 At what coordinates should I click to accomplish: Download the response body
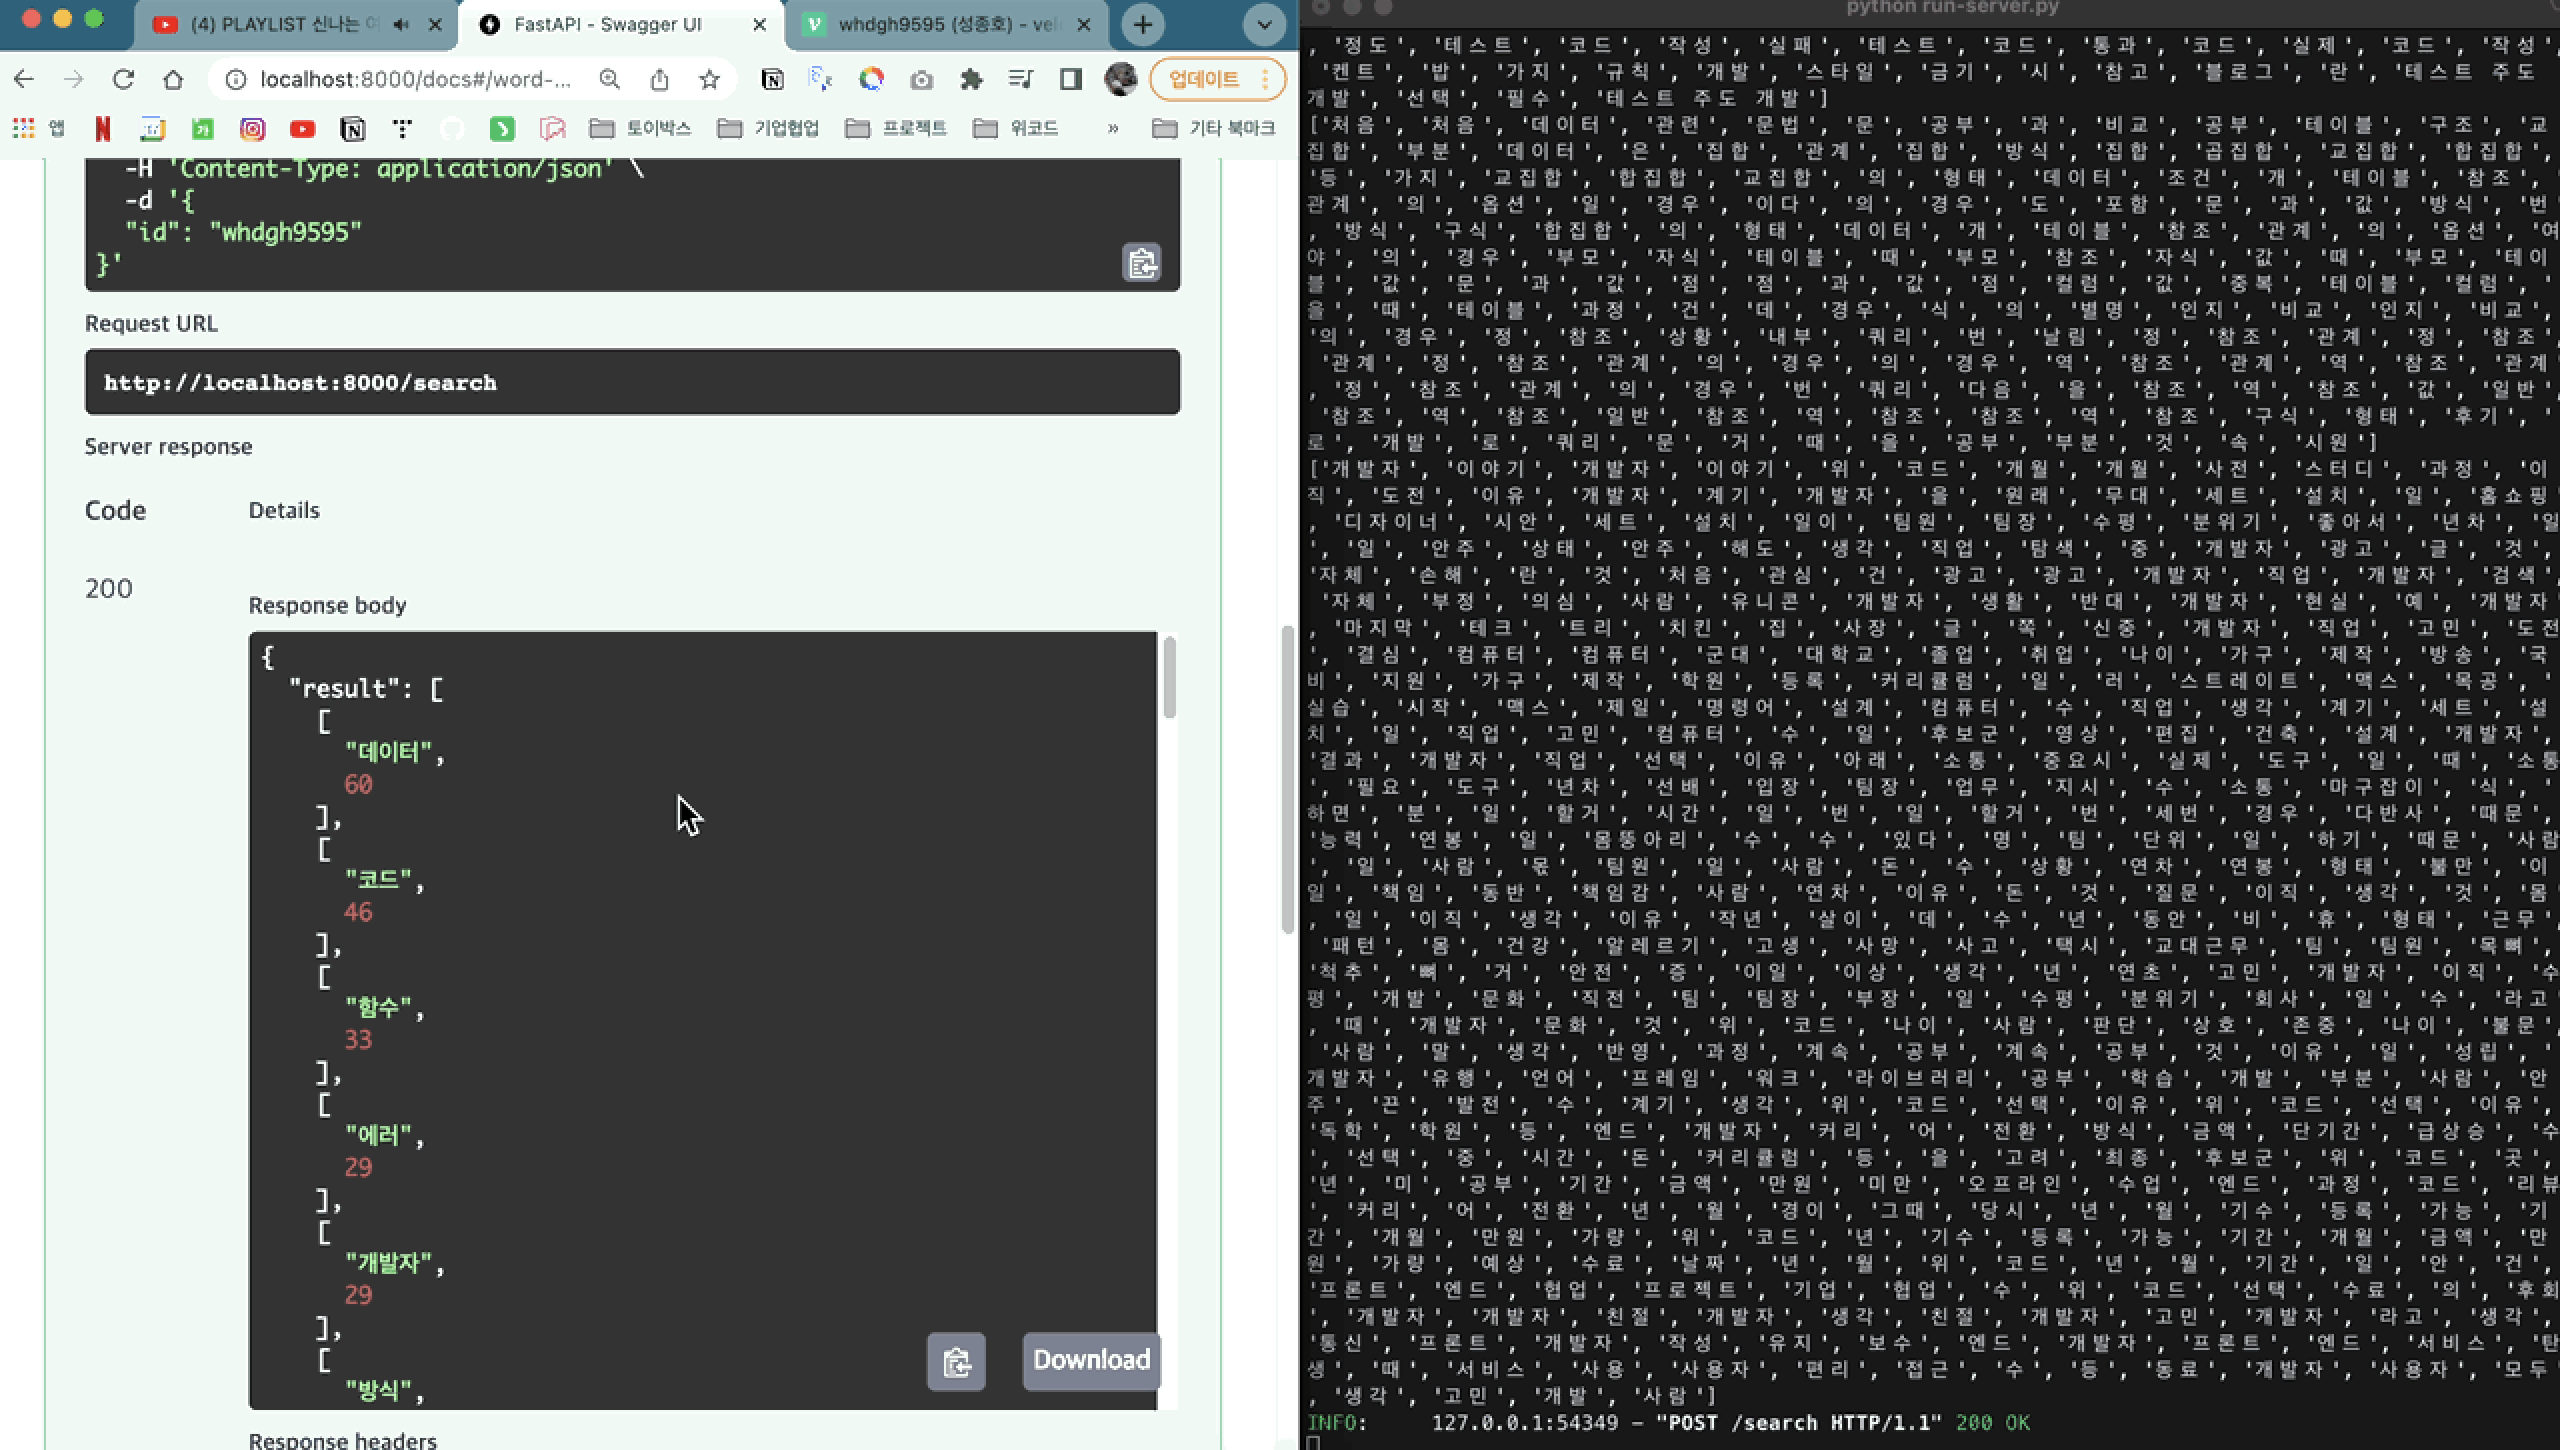tap(1091, 1360)
